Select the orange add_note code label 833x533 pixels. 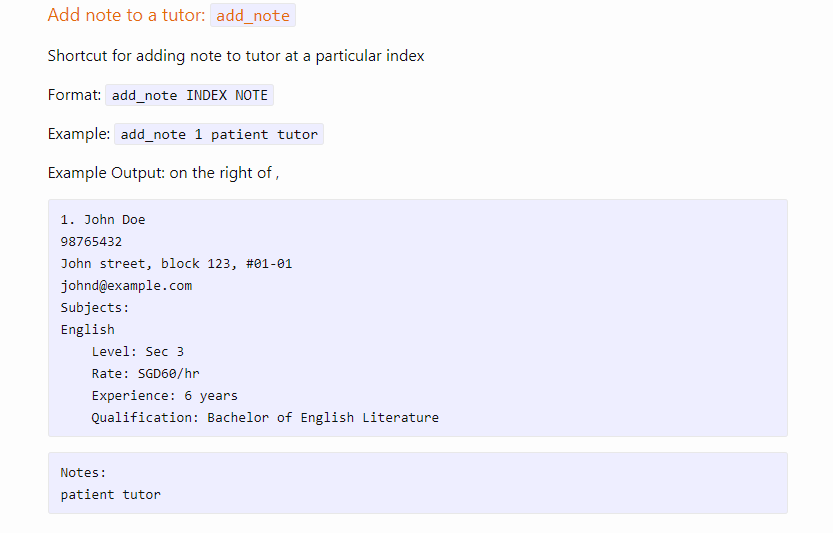253,15
